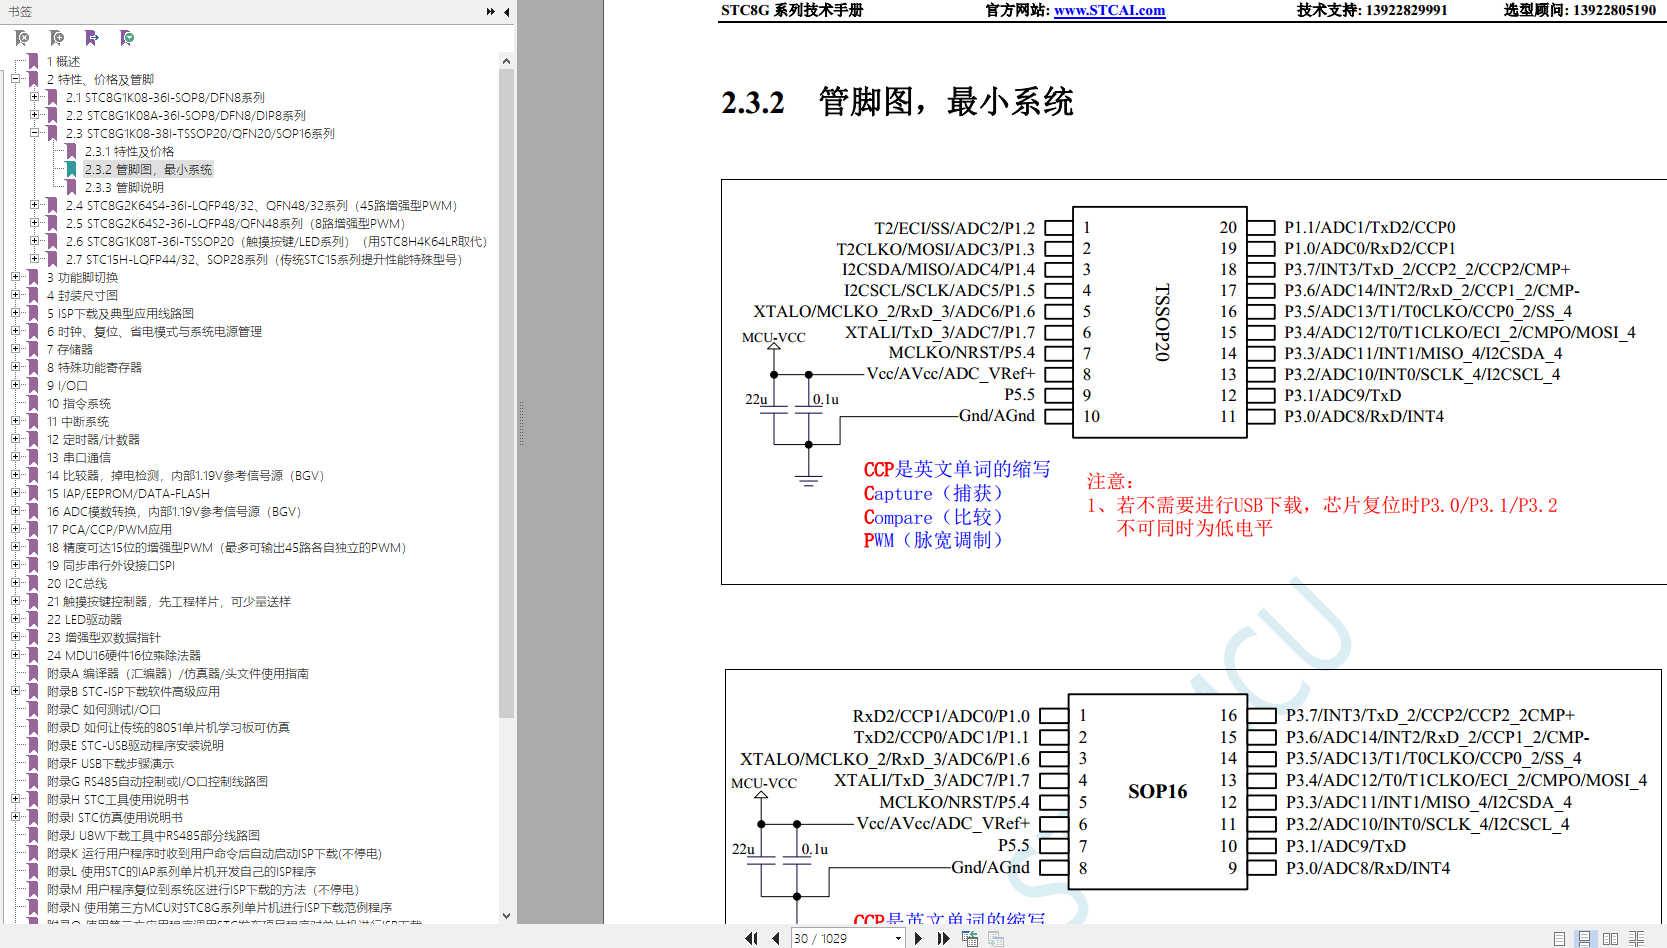Open bookmark 13 串口通信
1667x948 pixels.
[x=79, y=457]
